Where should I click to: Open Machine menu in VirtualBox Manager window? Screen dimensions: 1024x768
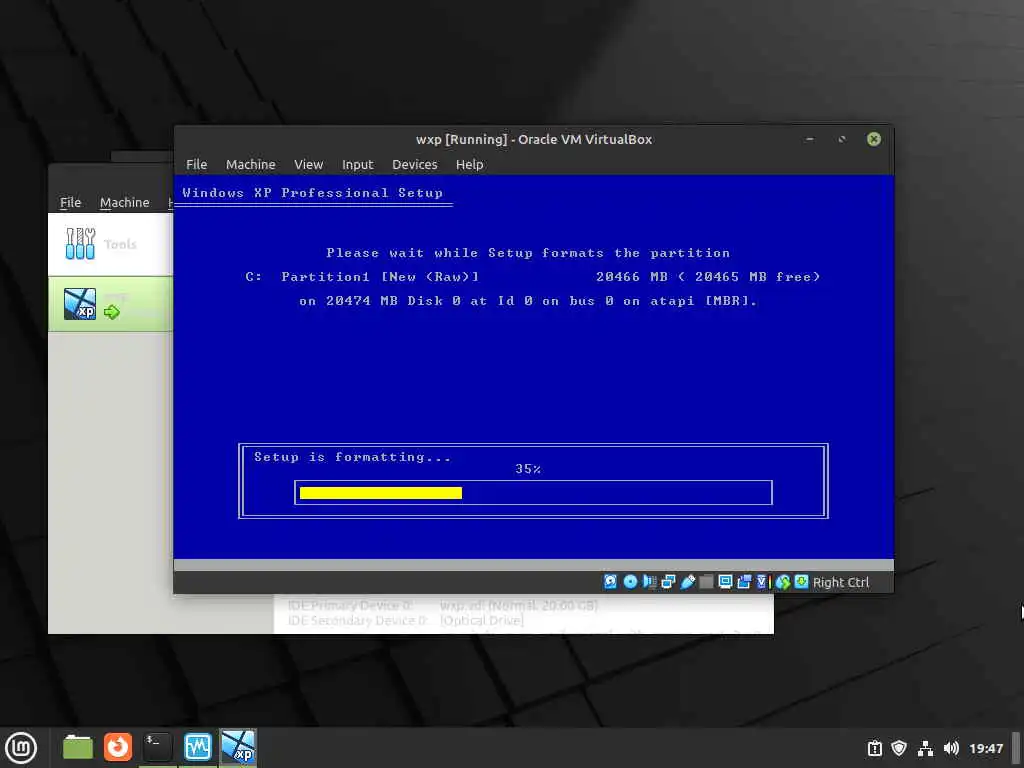(125, 202)
